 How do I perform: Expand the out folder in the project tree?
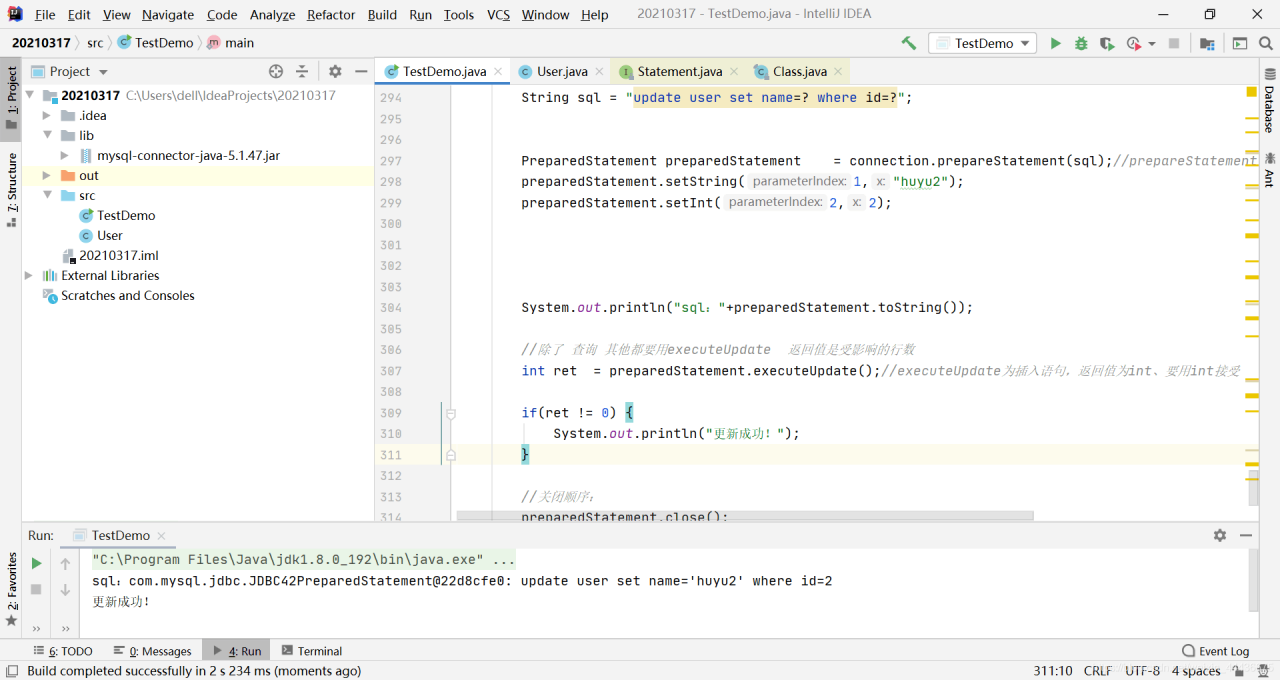pyautogui.click(x=47, y=175)
